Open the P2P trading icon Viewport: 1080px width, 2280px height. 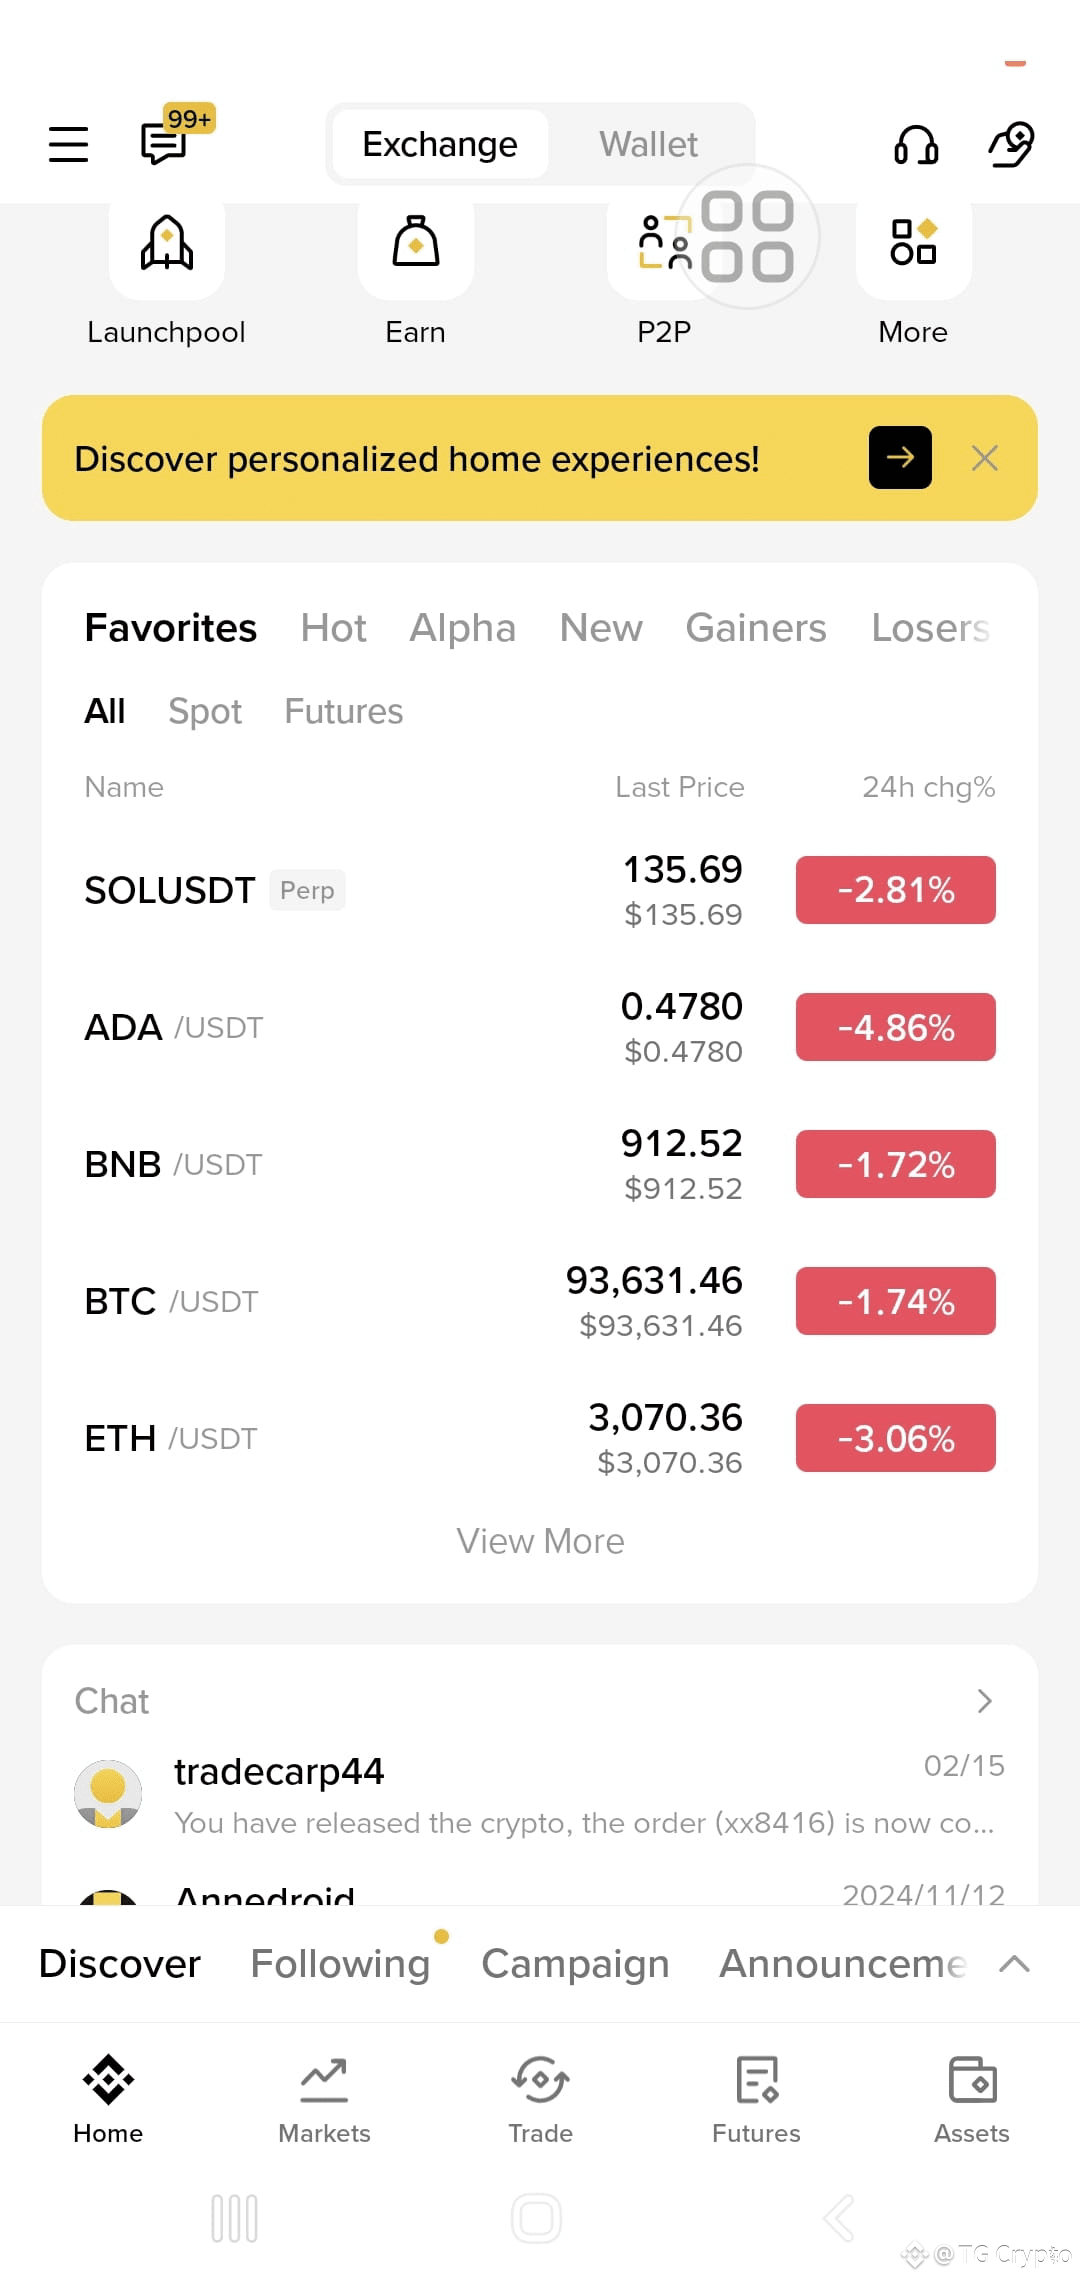(665, 244)
